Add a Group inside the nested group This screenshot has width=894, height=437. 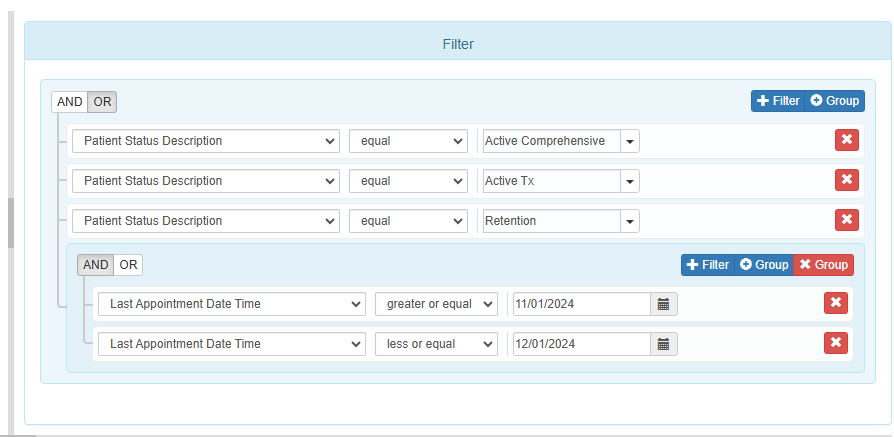[764, 265]
